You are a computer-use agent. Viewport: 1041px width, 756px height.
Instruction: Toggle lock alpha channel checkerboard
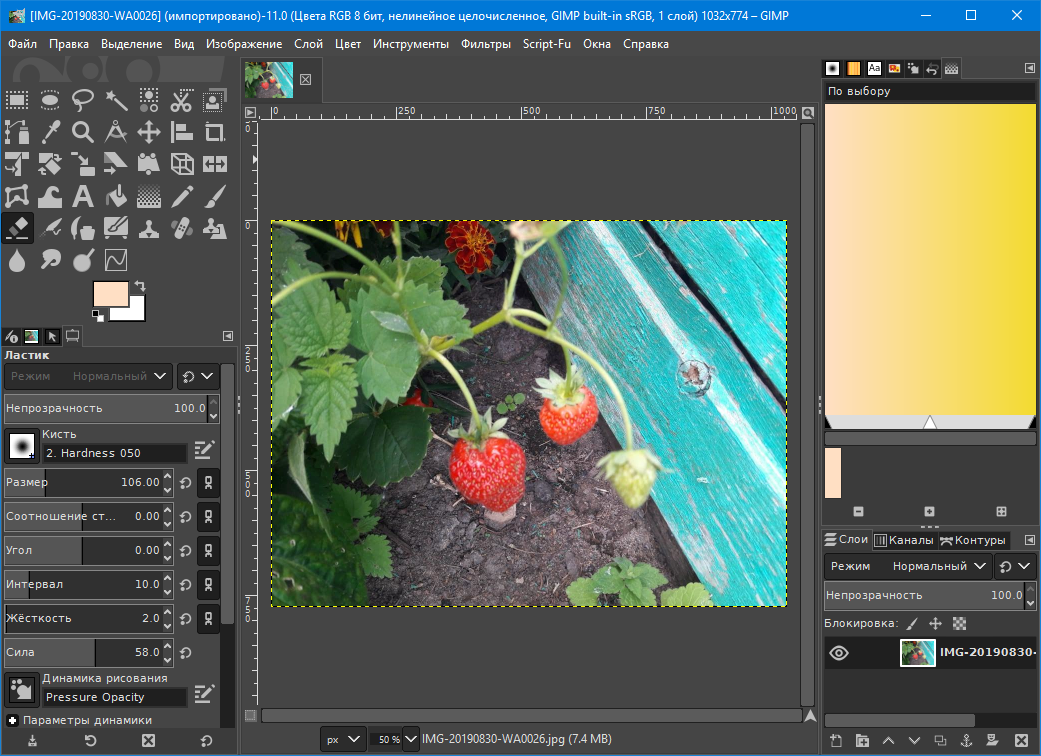point(959,623)
